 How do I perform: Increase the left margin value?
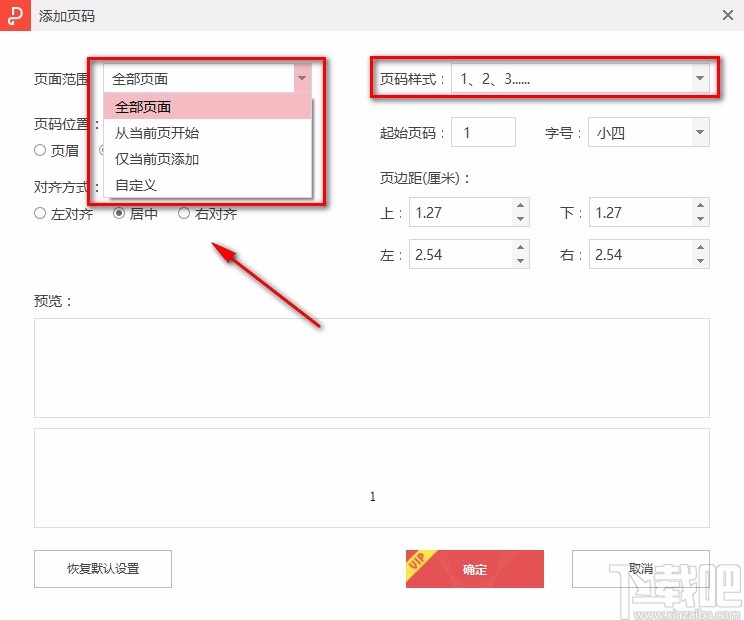[520, 248]
